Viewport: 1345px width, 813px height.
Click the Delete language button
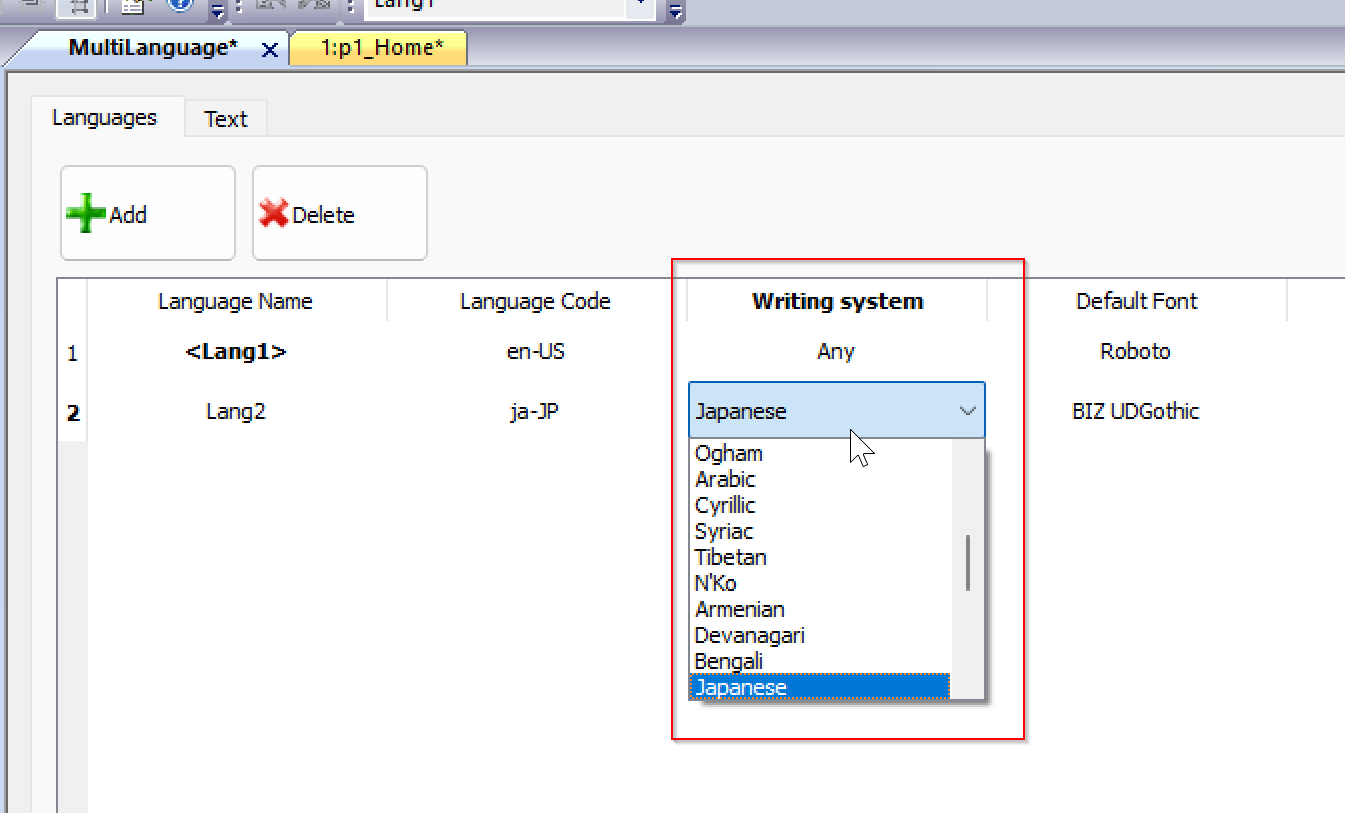[340, 213]
